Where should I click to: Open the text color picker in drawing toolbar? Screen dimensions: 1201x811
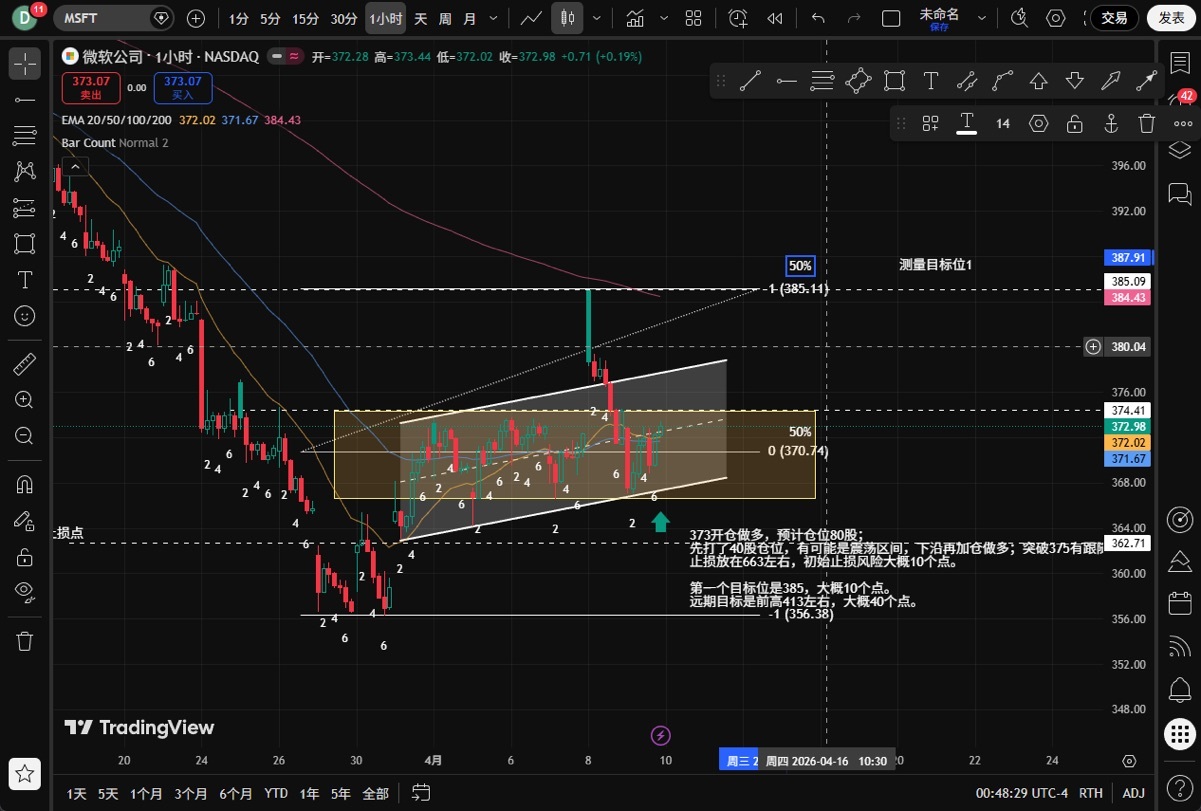click(x=966, y=124)
